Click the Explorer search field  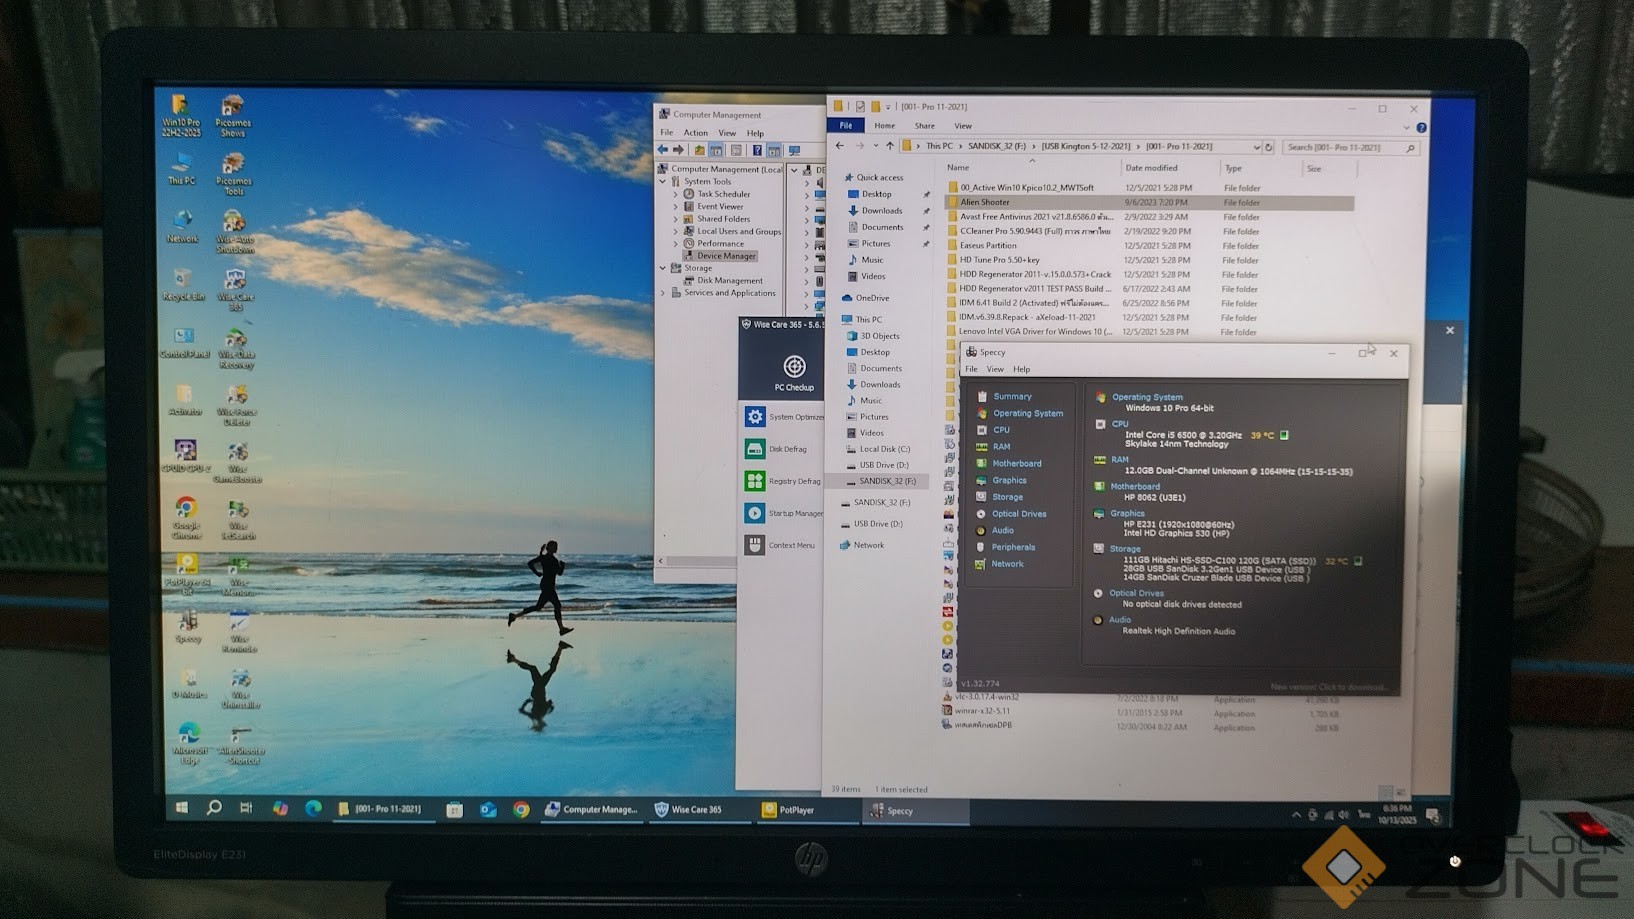tap(1345, 147)
